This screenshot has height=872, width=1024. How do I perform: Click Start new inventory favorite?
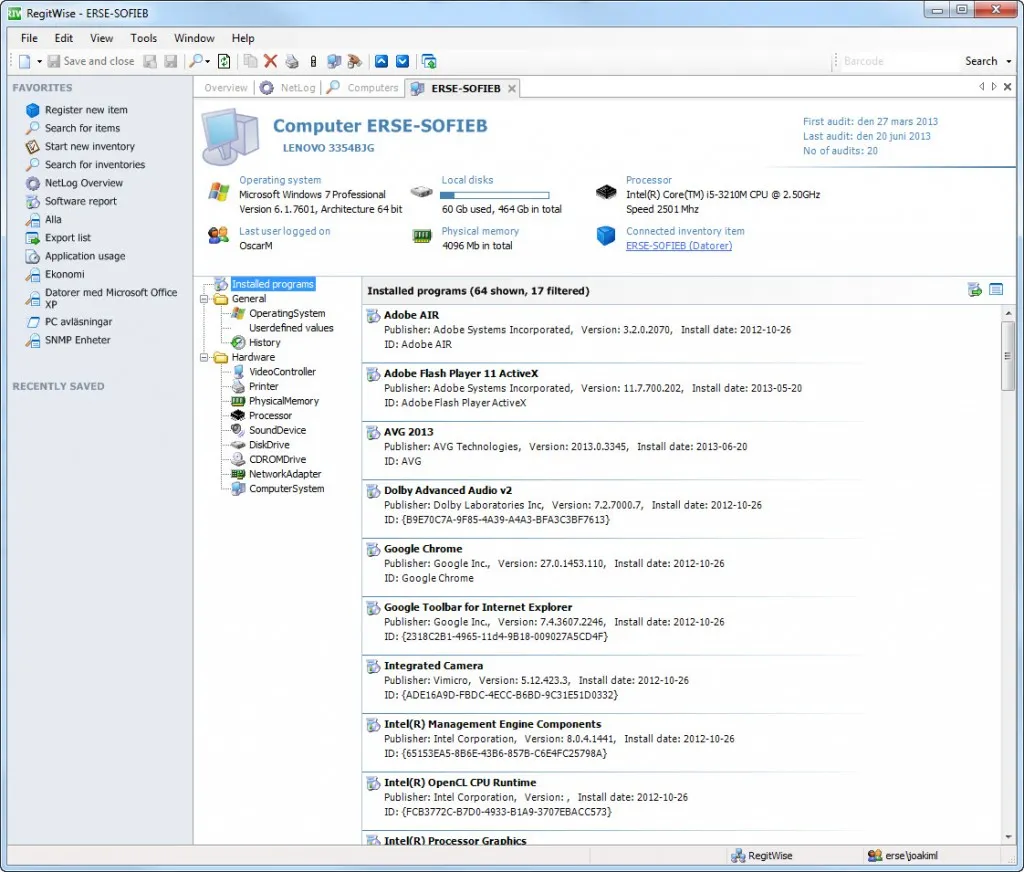(89, 146)
